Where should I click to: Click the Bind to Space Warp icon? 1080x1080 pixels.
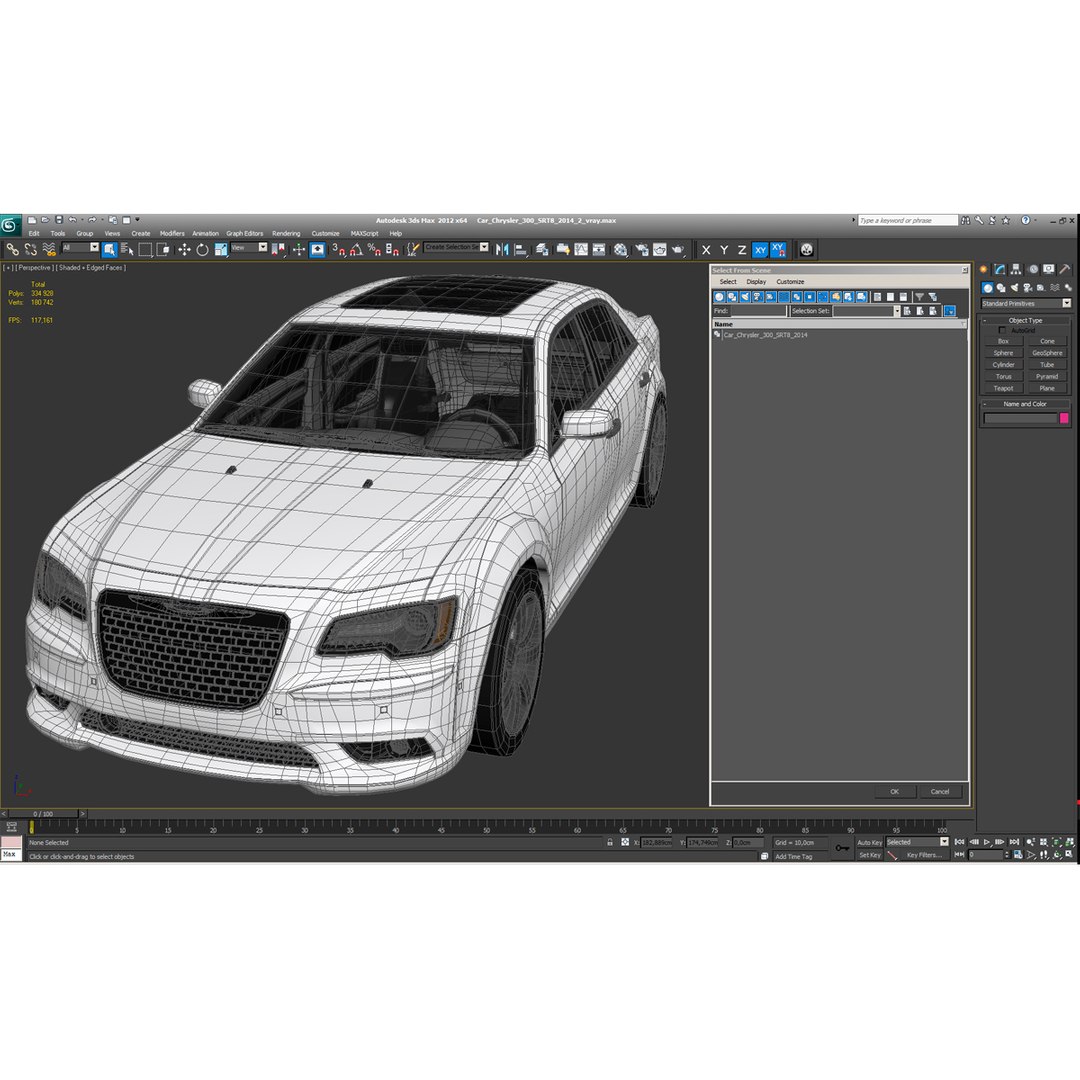pos(48,249)
